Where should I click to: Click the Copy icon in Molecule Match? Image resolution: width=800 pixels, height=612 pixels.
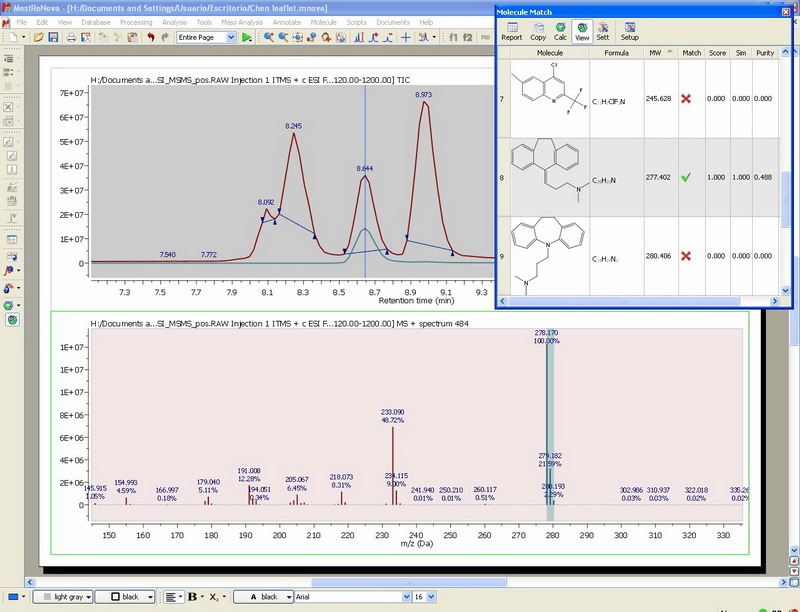coord(538,31)
